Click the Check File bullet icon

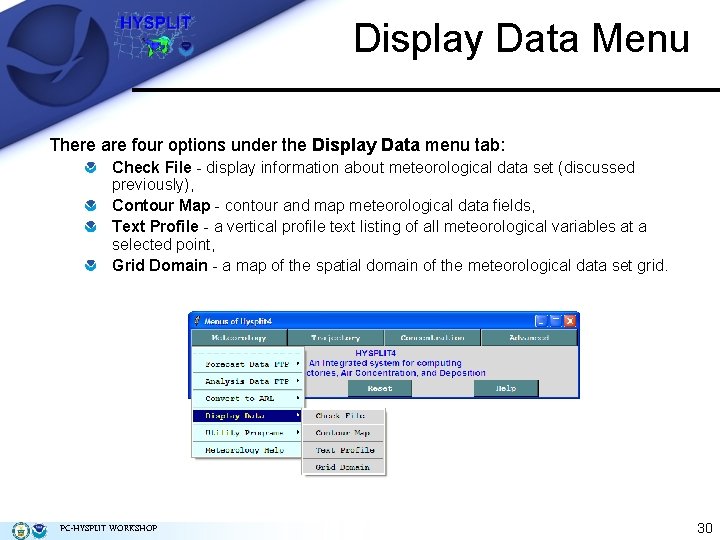point(91,167)
